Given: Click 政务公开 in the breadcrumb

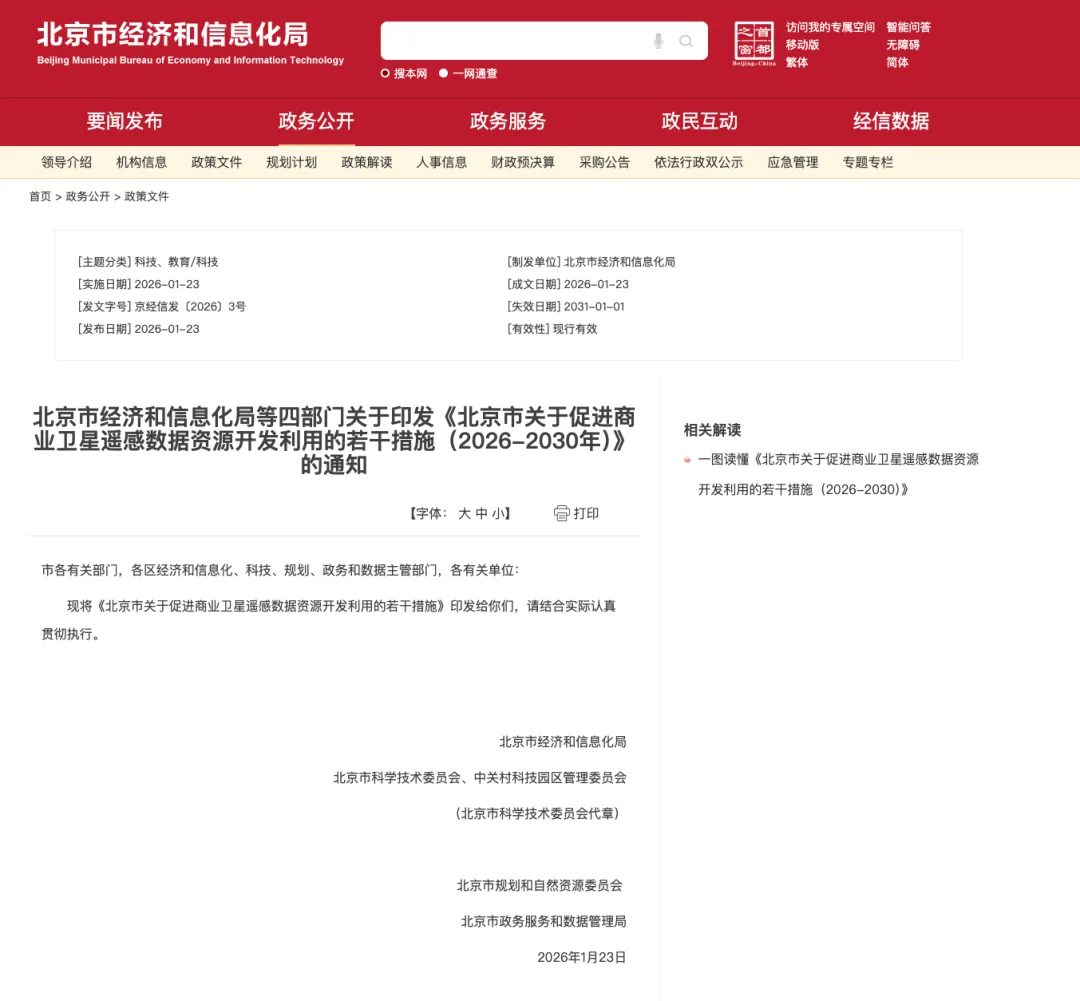Looking at the screenshot, I should click(x=87, y=196).
